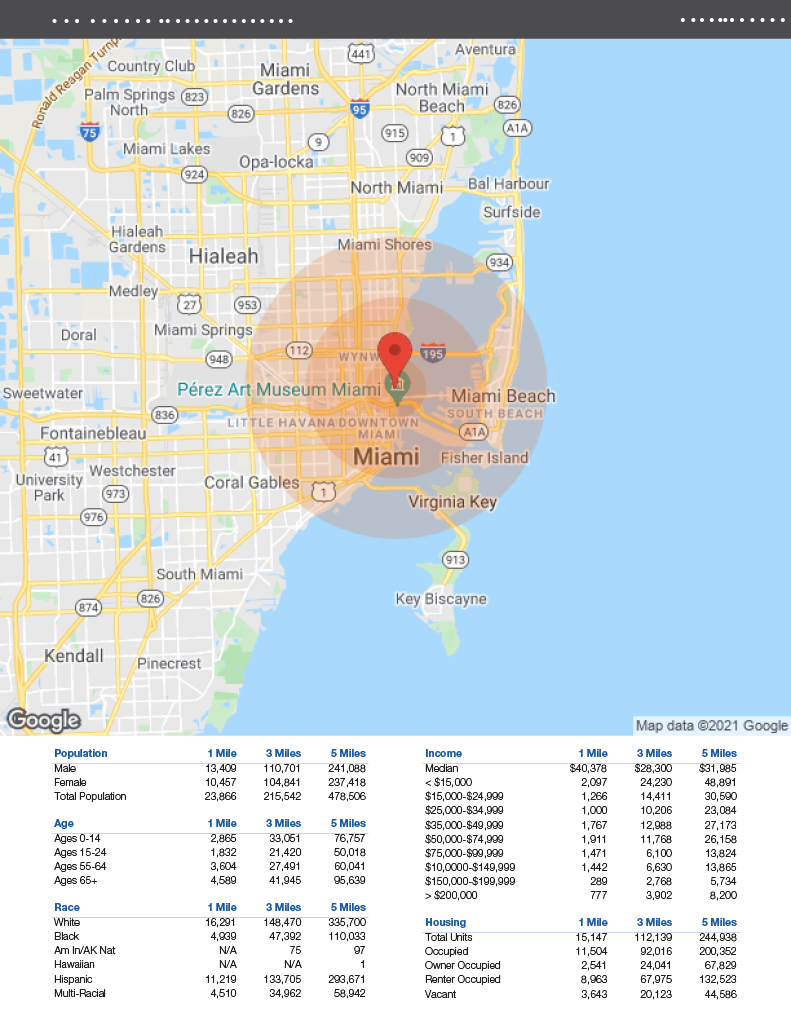This screenshot has width=791, height=1024.
Task: Click the Race table heading
Action: 67,907
